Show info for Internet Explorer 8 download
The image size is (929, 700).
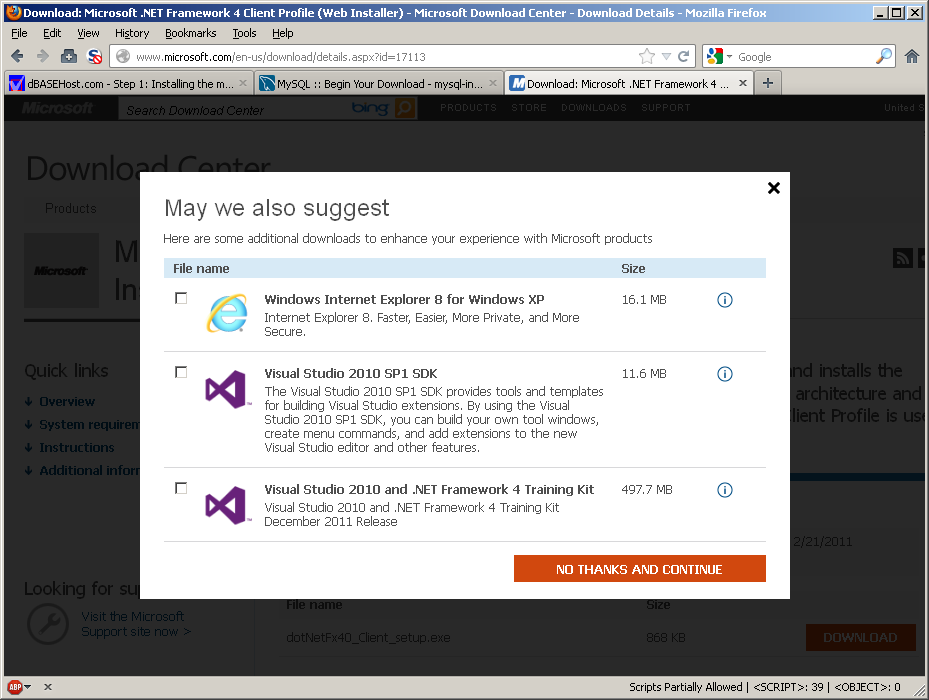tap(725, 300)
